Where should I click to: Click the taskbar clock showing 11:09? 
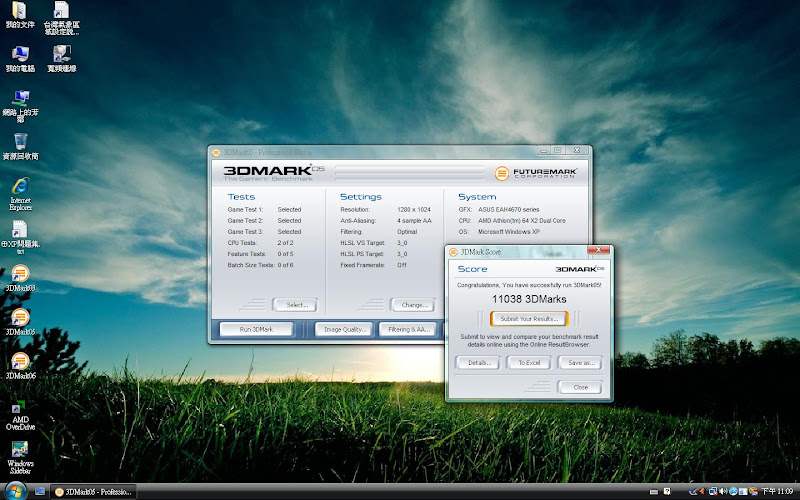click(x=777, y=491)
